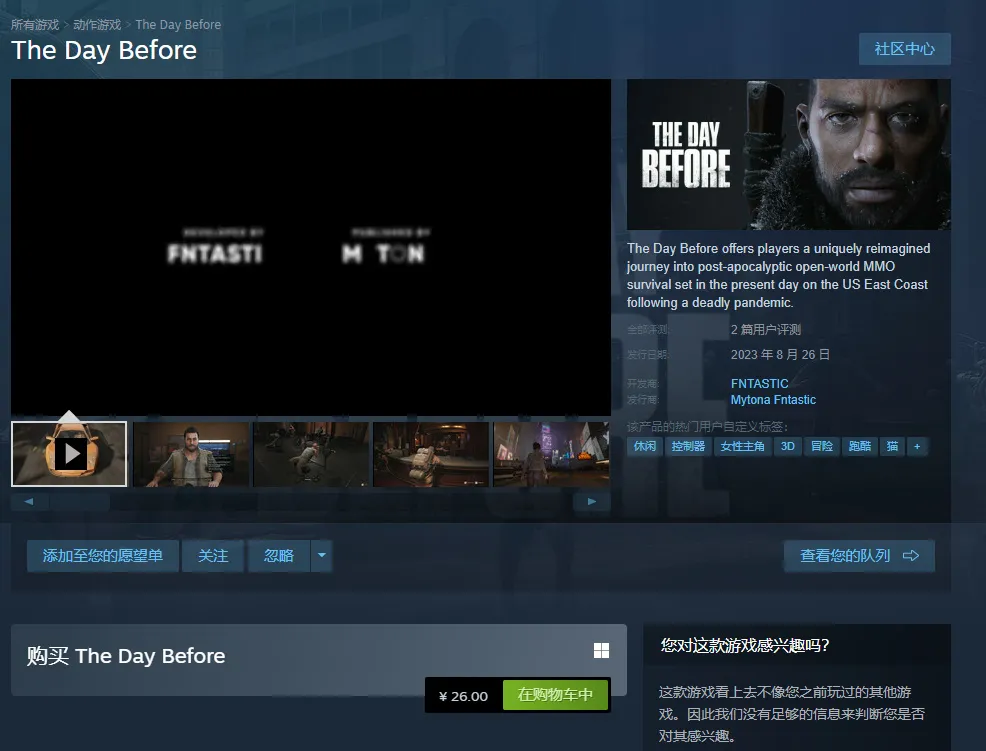Open the 社区中心 community hub button
The image size is (986, 751).
(904, 49)
